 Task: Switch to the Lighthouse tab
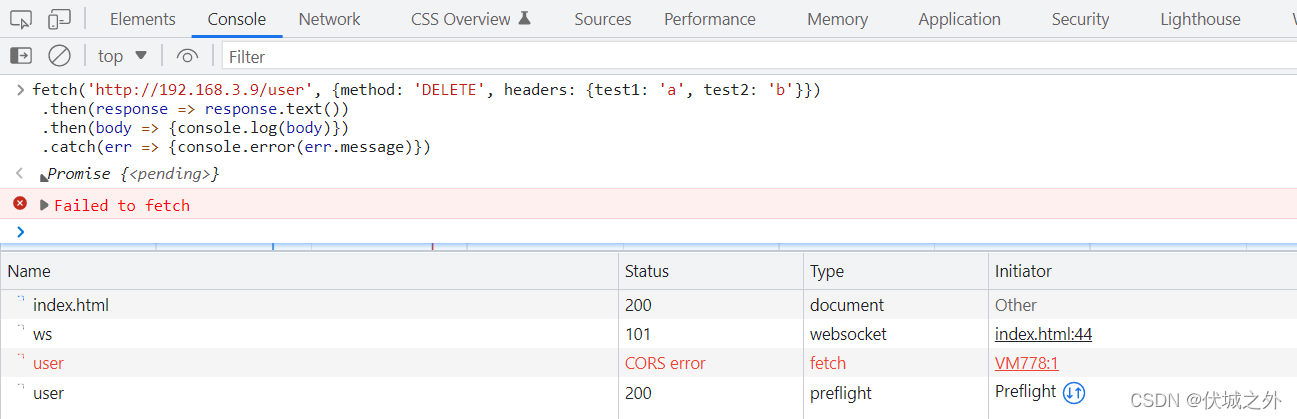1200,19
